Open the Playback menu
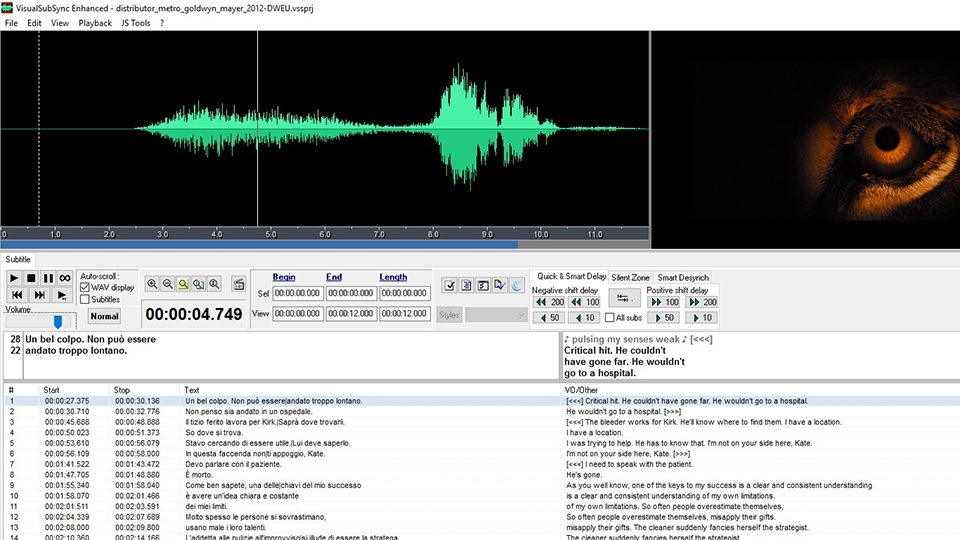 click(x=95, y=23)
